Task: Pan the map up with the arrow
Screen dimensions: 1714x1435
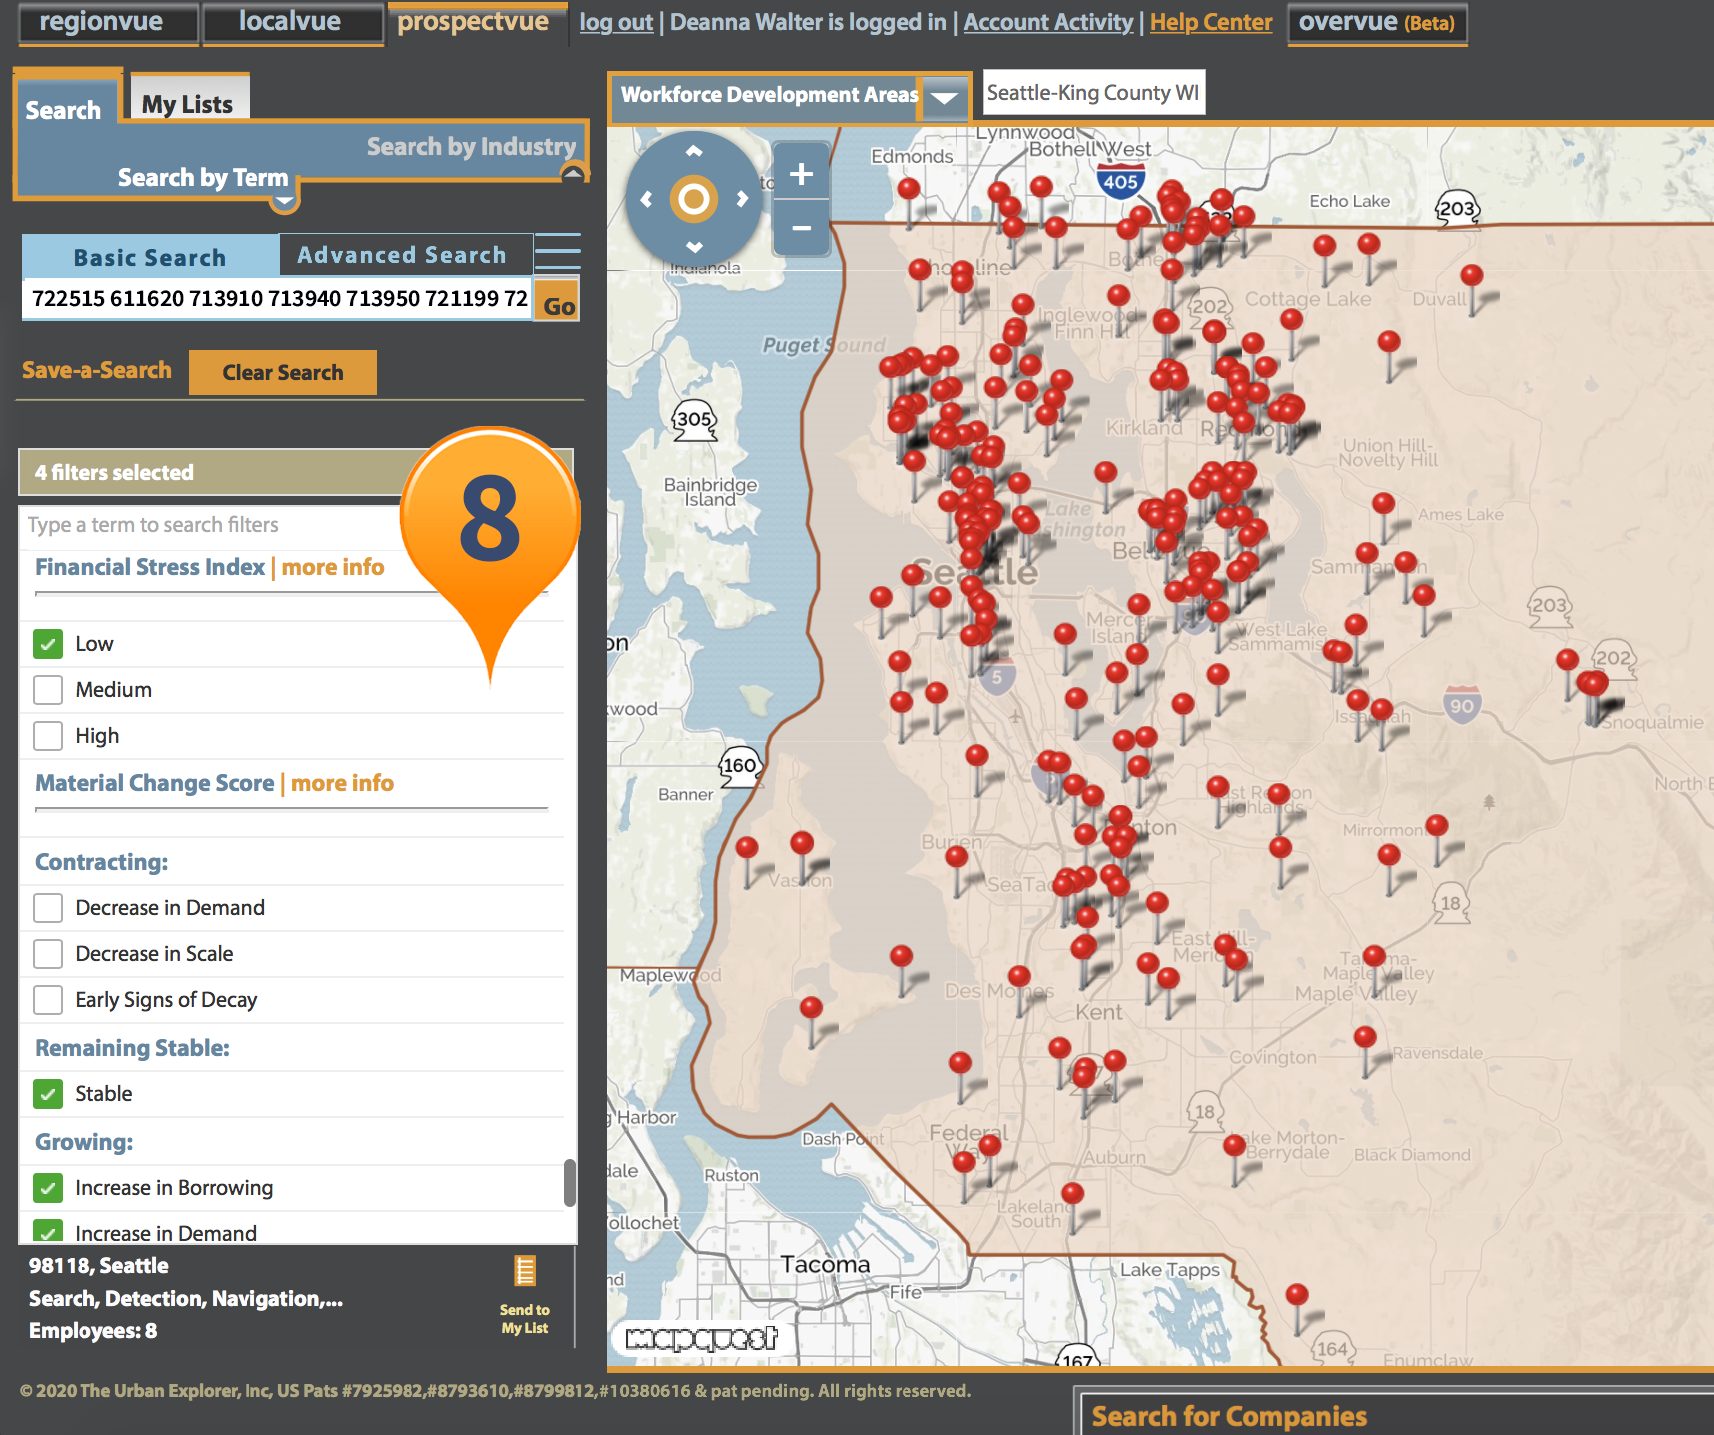Action: (694, 151)
